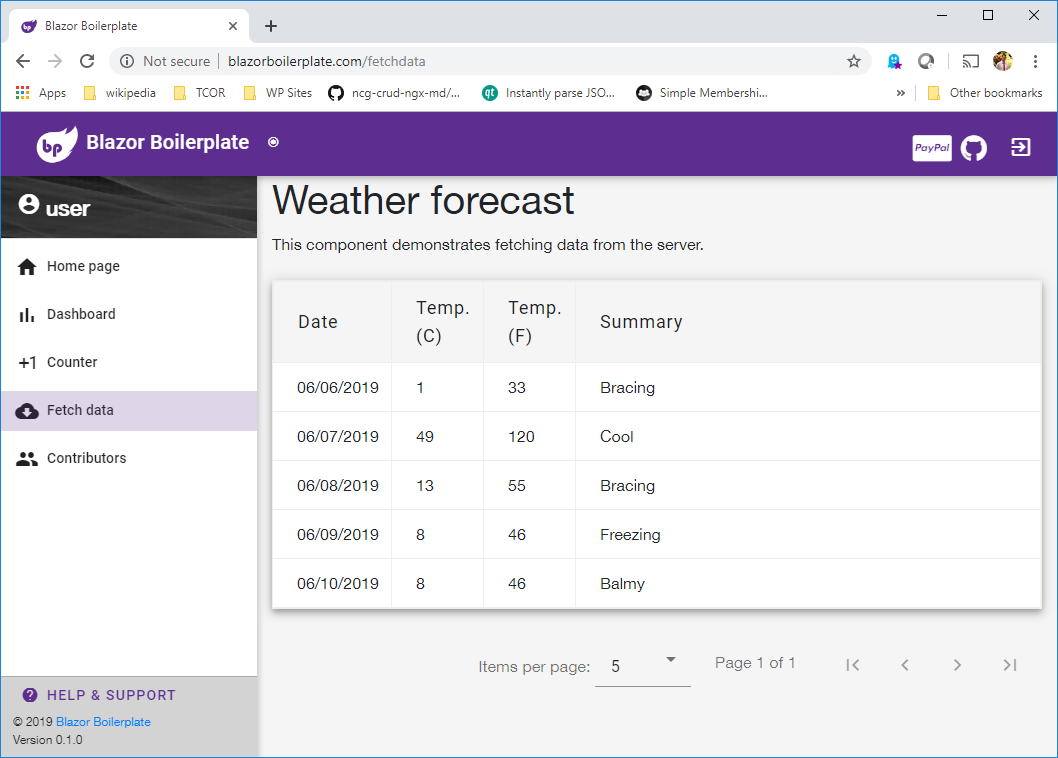Viewport: 1058px width, 758px height.
Task: Select the Contributors people icon
Action: (x=27, y=458)
